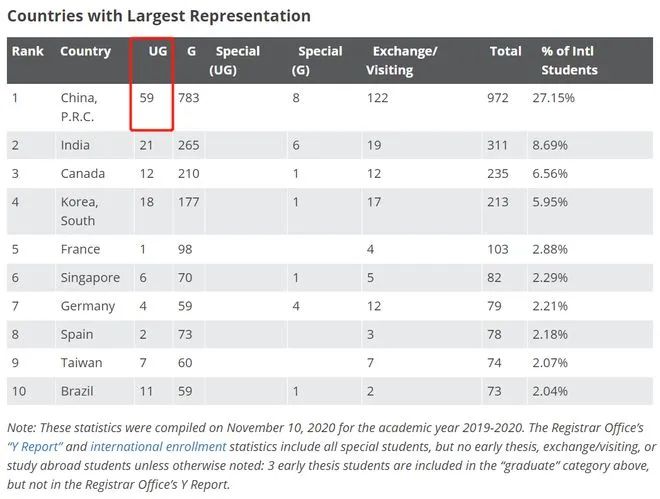Select the Total column header
The width and height of the screenshot is (660, 499).
tap(504, 51)
